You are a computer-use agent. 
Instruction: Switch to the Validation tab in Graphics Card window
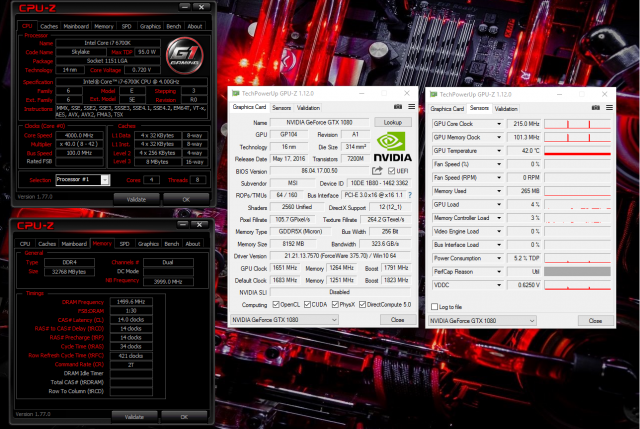point(309,107)
